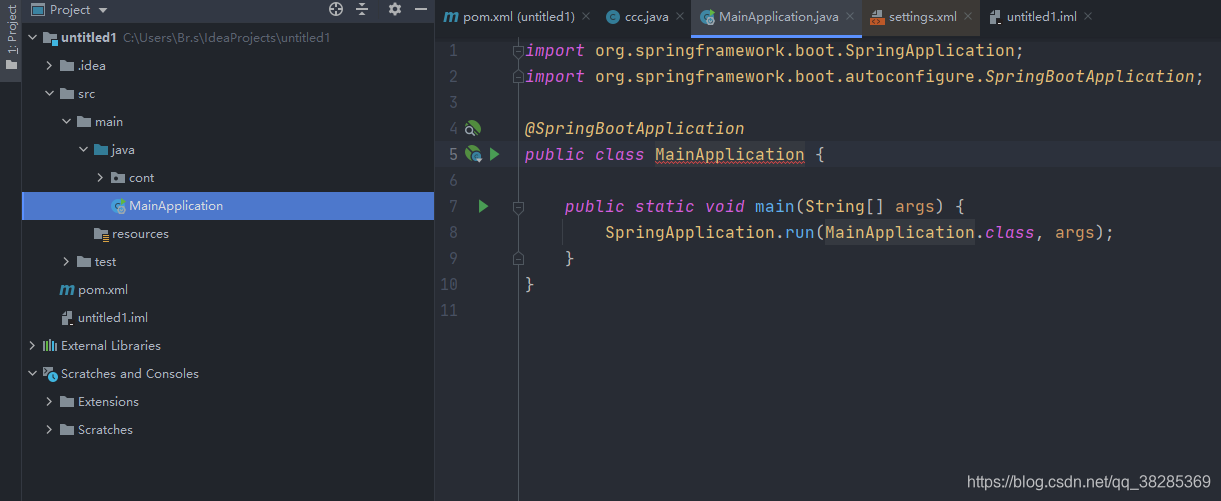This screenshot has width=1221, height=501.
Task: Collapse Scratches and Consoles node
Action: coord(33,374)
